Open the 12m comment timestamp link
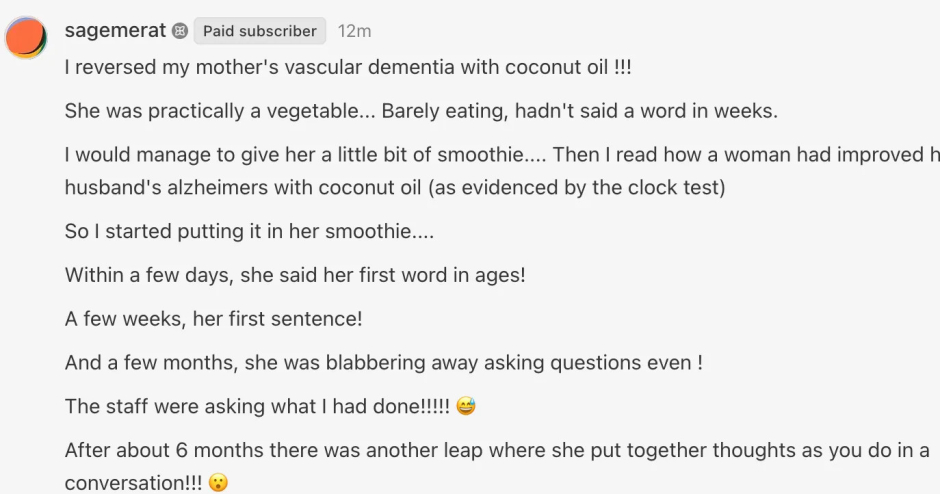 point(354,31)
